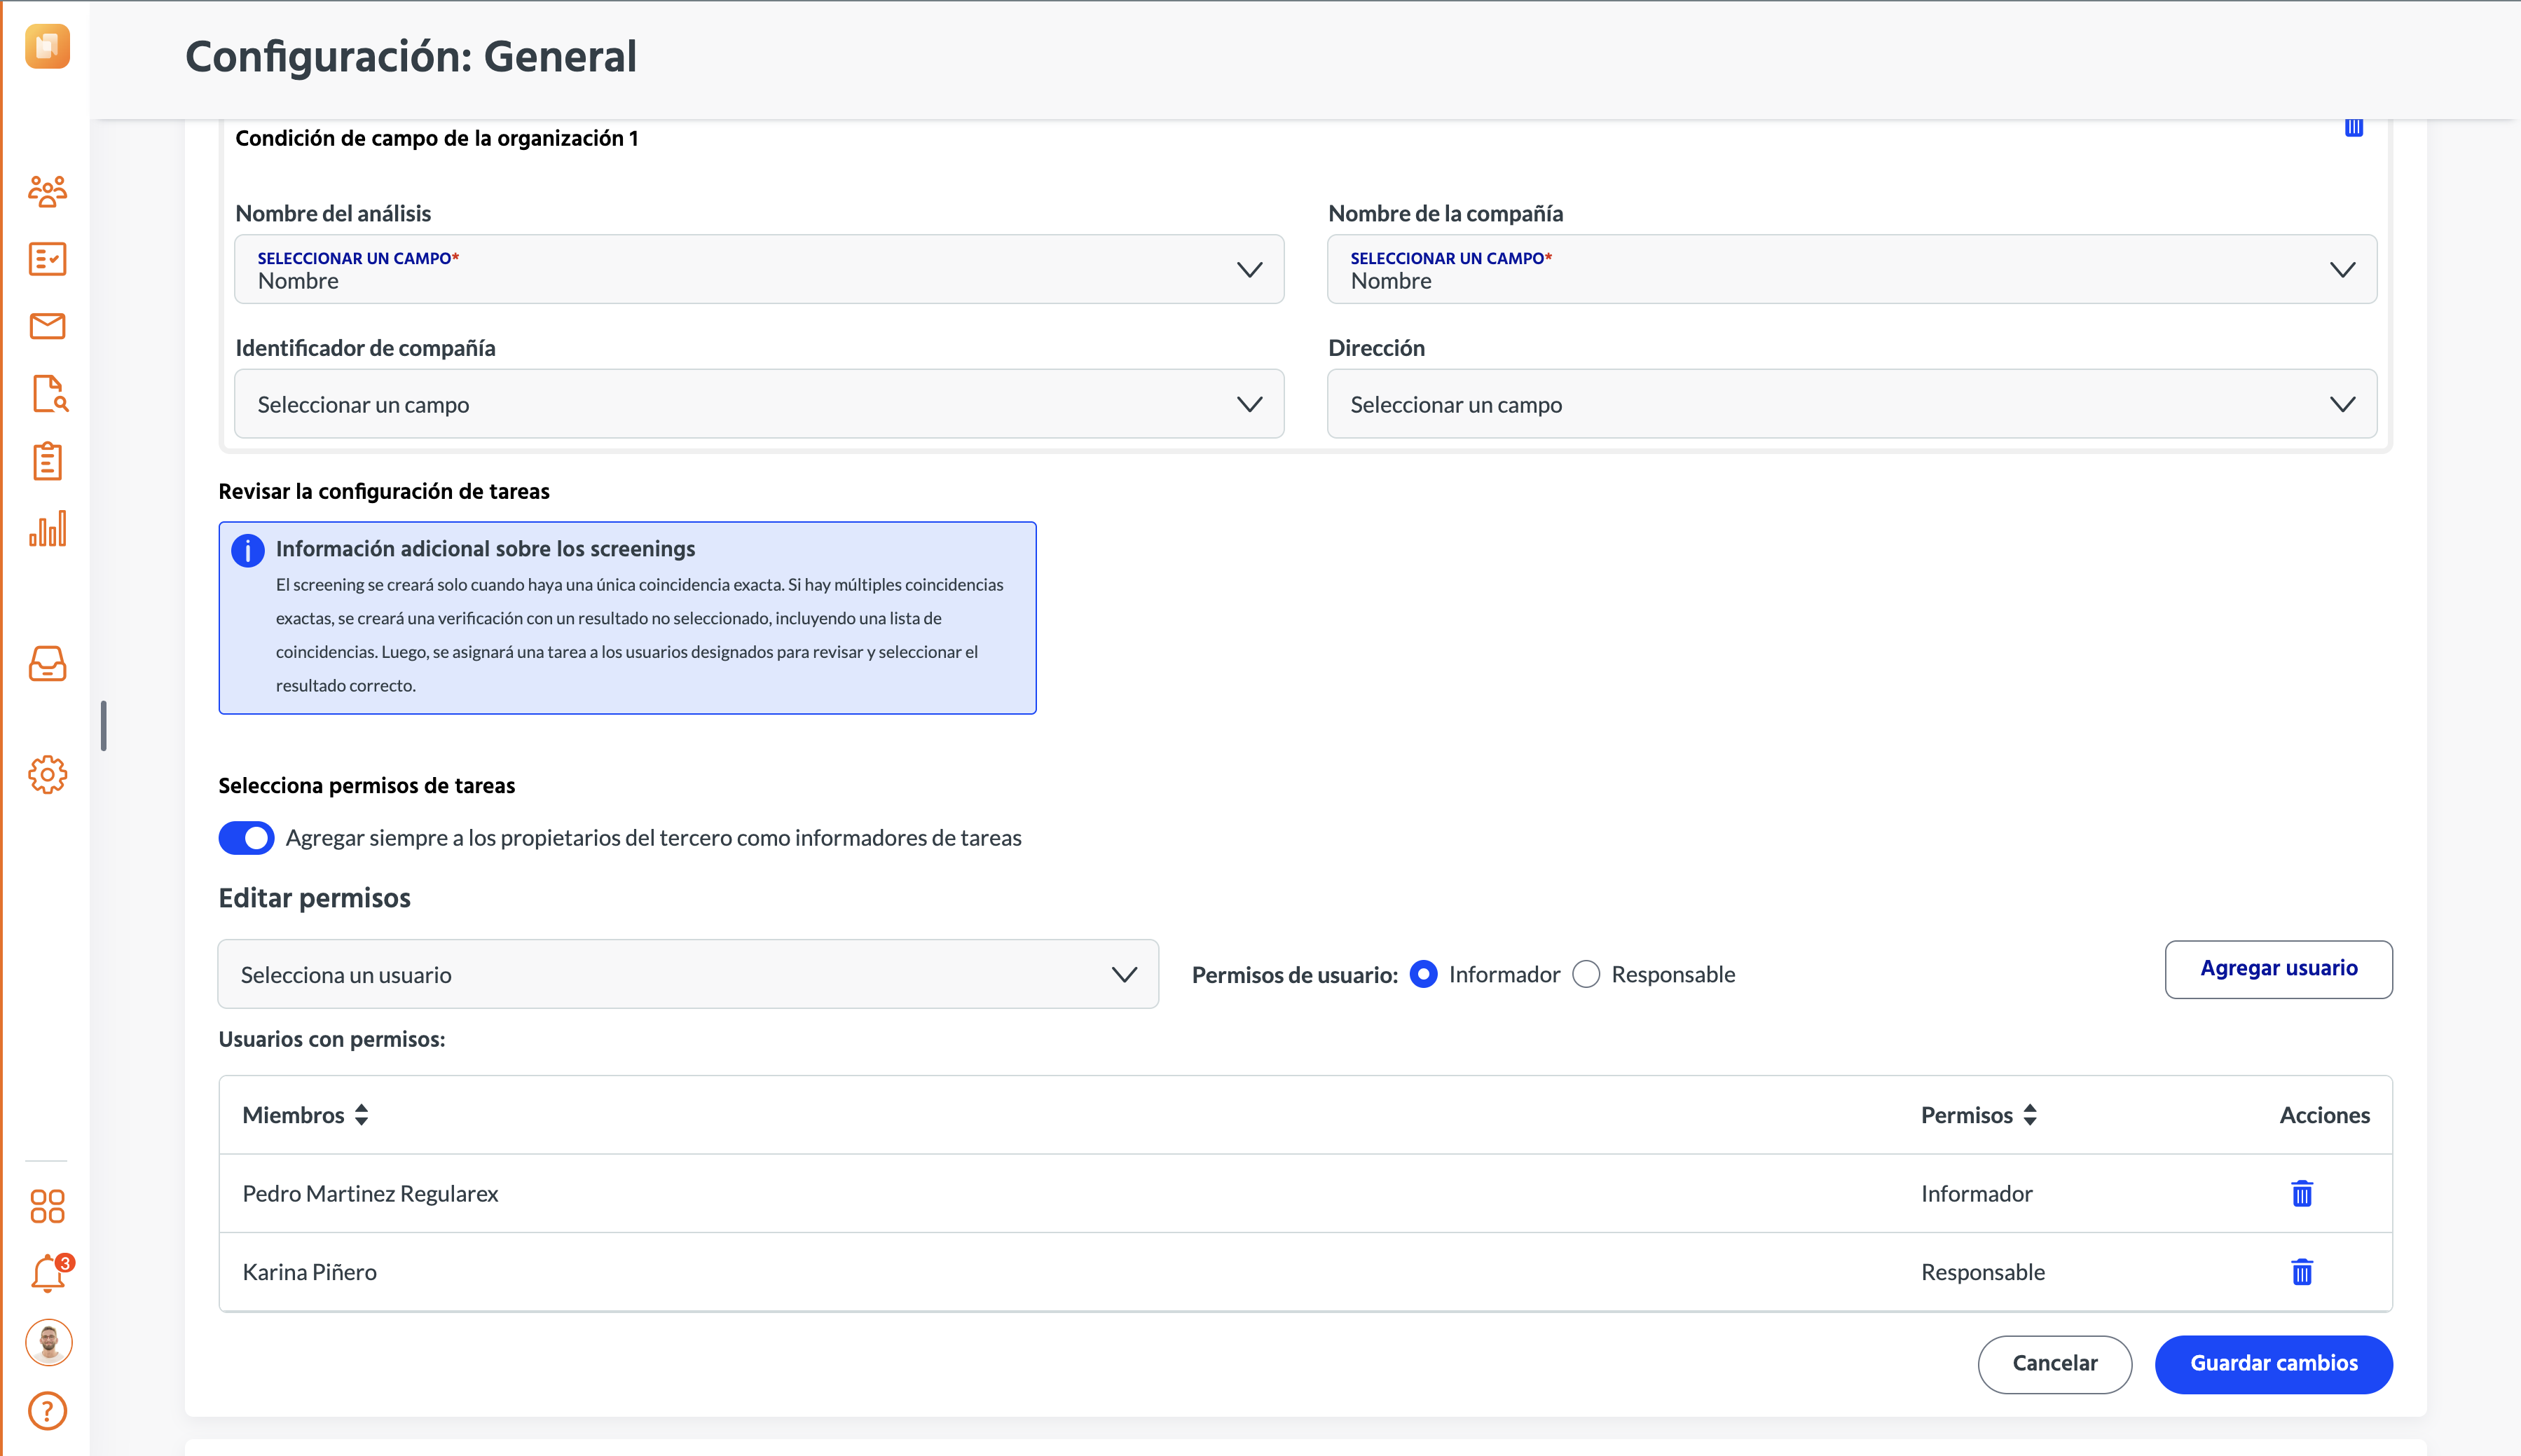Screen dimensions: 2521x1456
Task: Open the bar chart reports icon
Action: pos(47,528)
